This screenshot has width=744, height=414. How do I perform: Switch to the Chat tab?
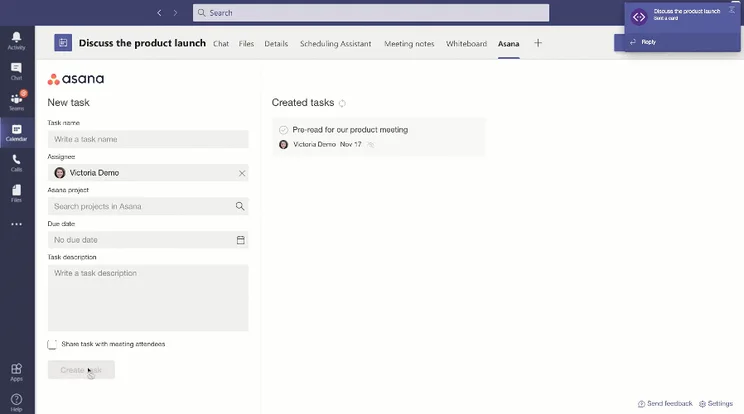click(x=221, y=44)
